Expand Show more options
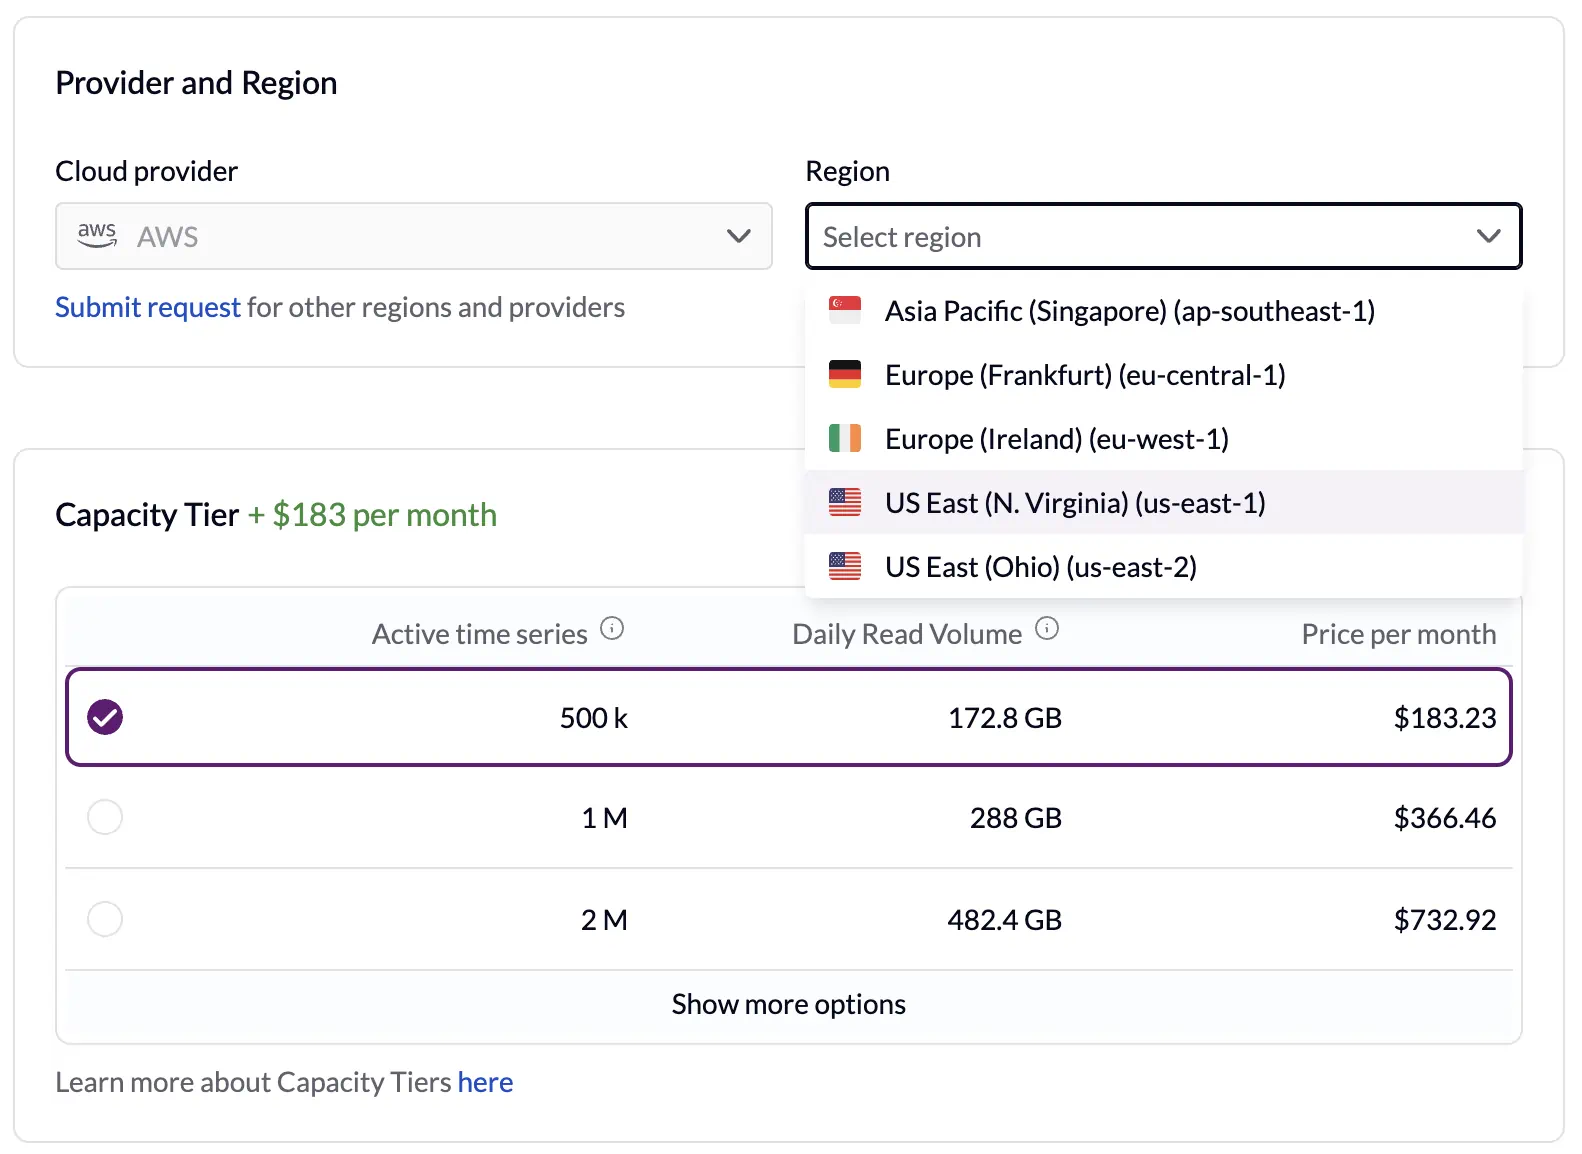1582x1154 pixels. point(788,1004)
